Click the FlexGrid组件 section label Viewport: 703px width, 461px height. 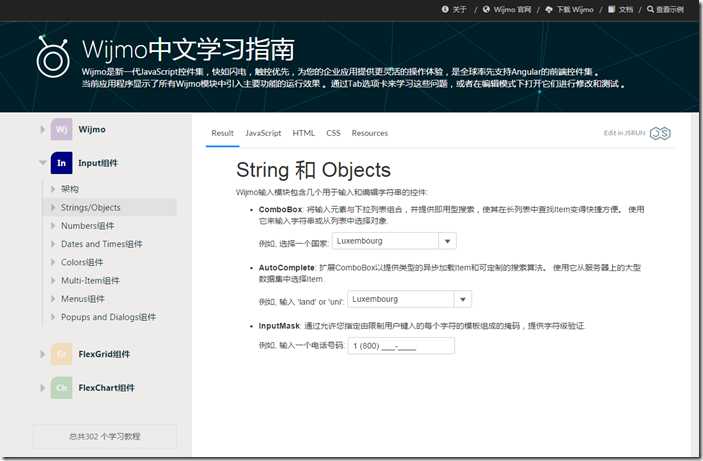pos(104,354)
